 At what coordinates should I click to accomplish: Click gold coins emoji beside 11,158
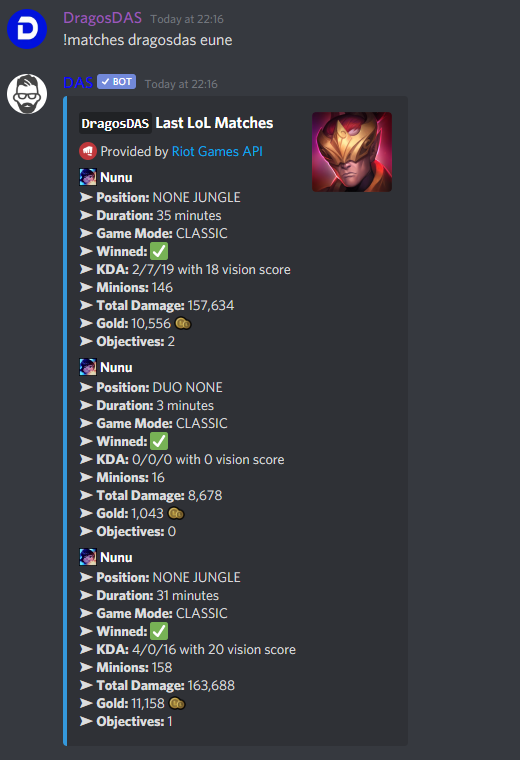click(x=177, y=703)
